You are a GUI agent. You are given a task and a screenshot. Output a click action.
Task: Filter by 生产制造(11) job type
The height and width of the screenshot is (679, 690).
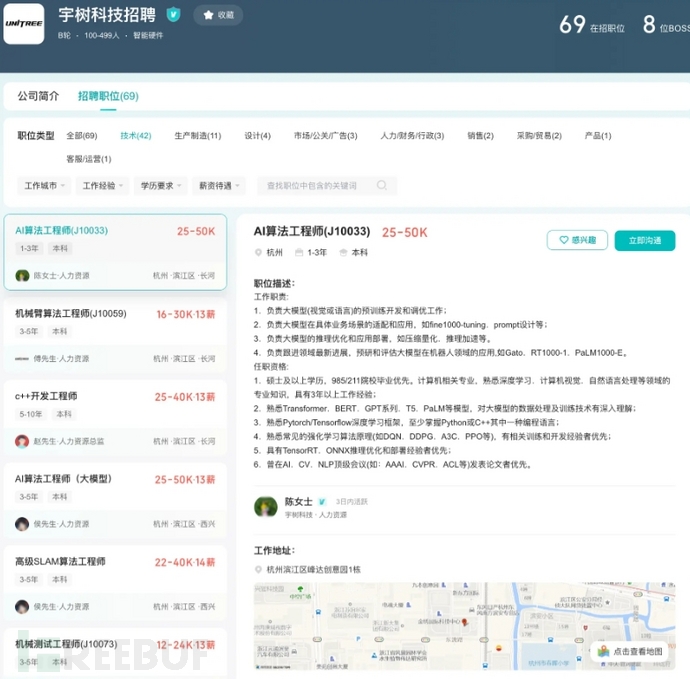pyautogui.click(x=198, y=136)
